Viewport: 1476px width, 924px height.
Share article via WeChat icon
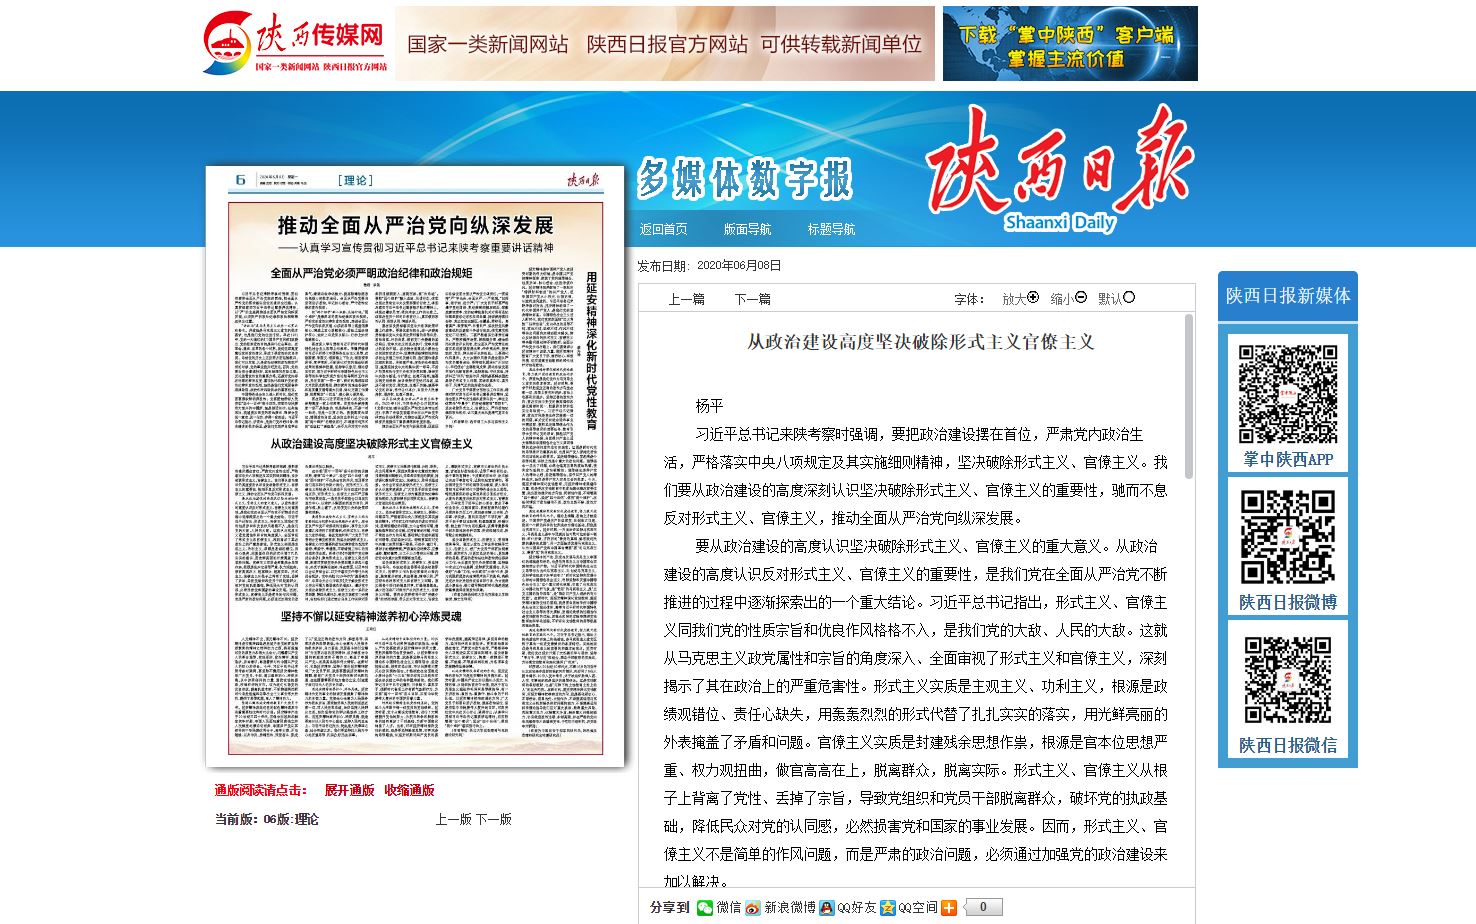(706, 907)
